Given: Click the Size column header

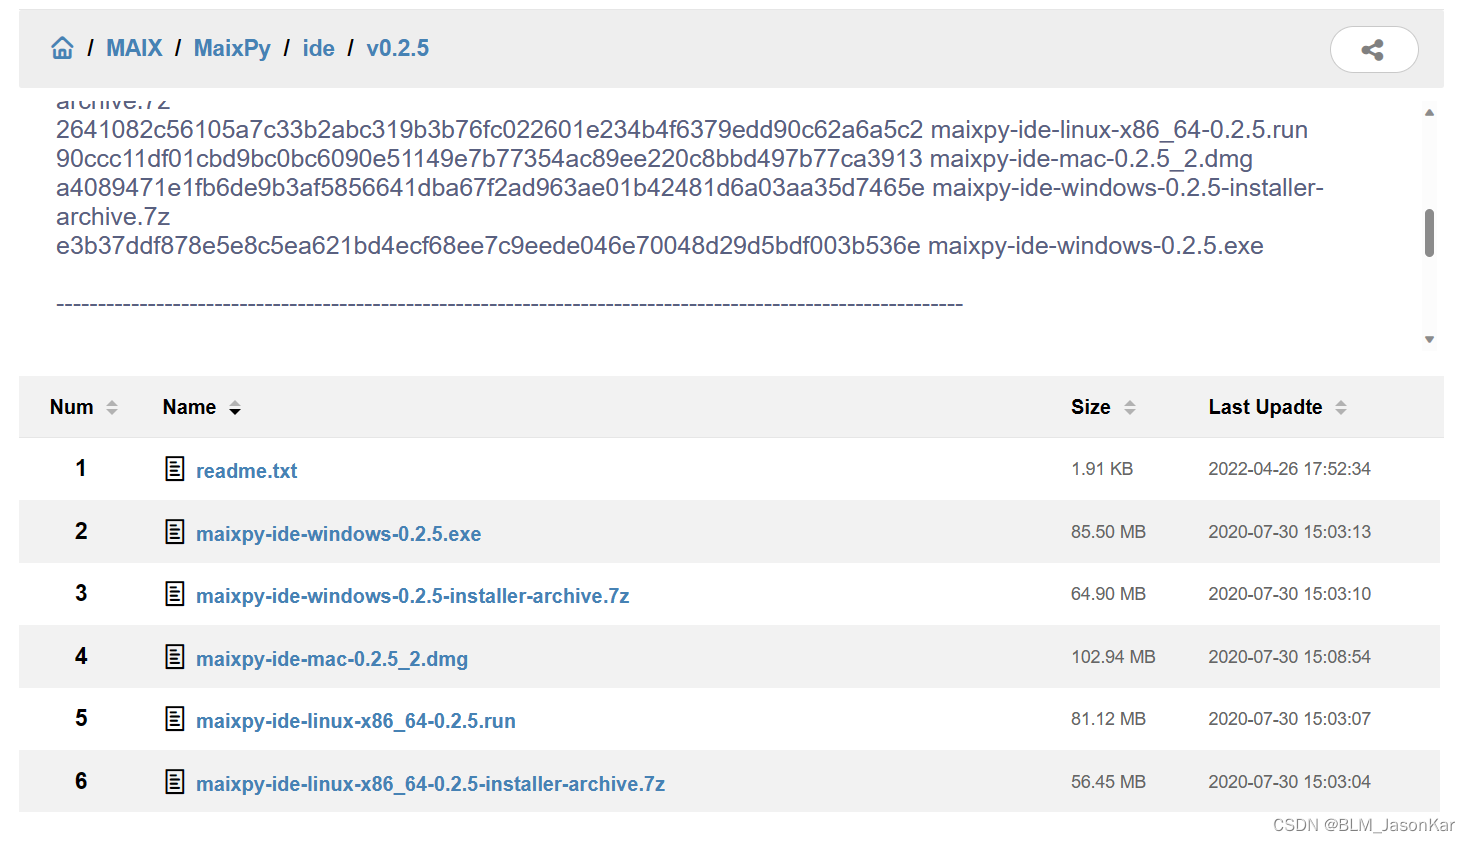Looking at the screenshot, I should (1091, 407).
